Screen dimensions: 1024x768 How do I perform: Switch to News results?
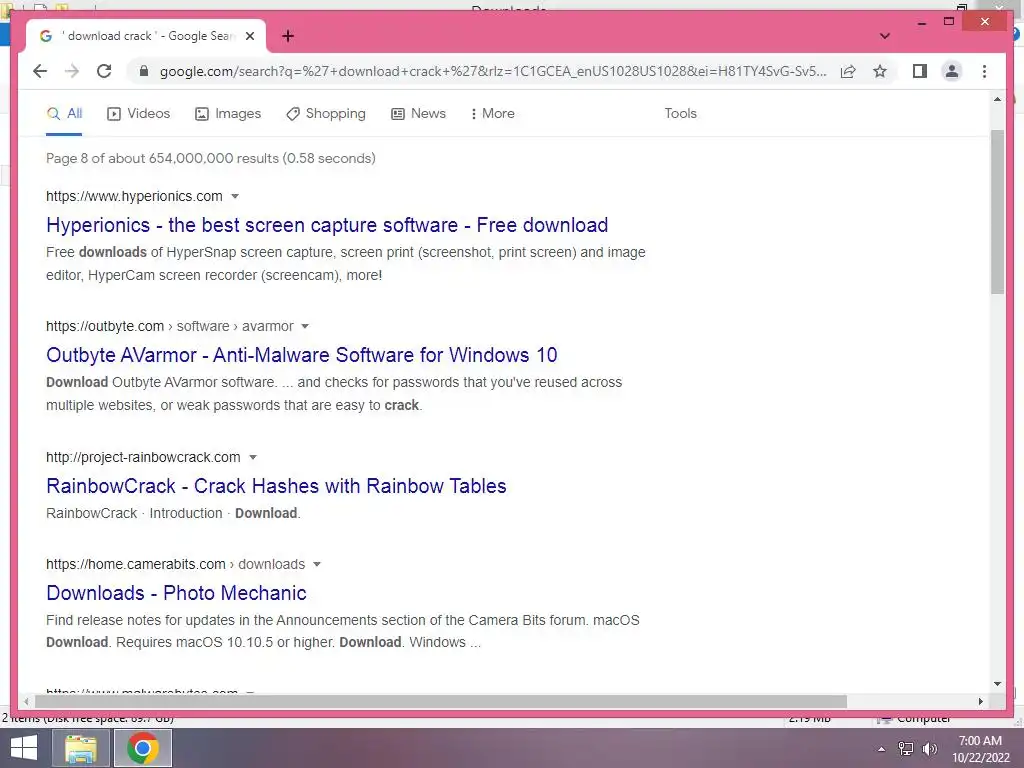point(419,114)
